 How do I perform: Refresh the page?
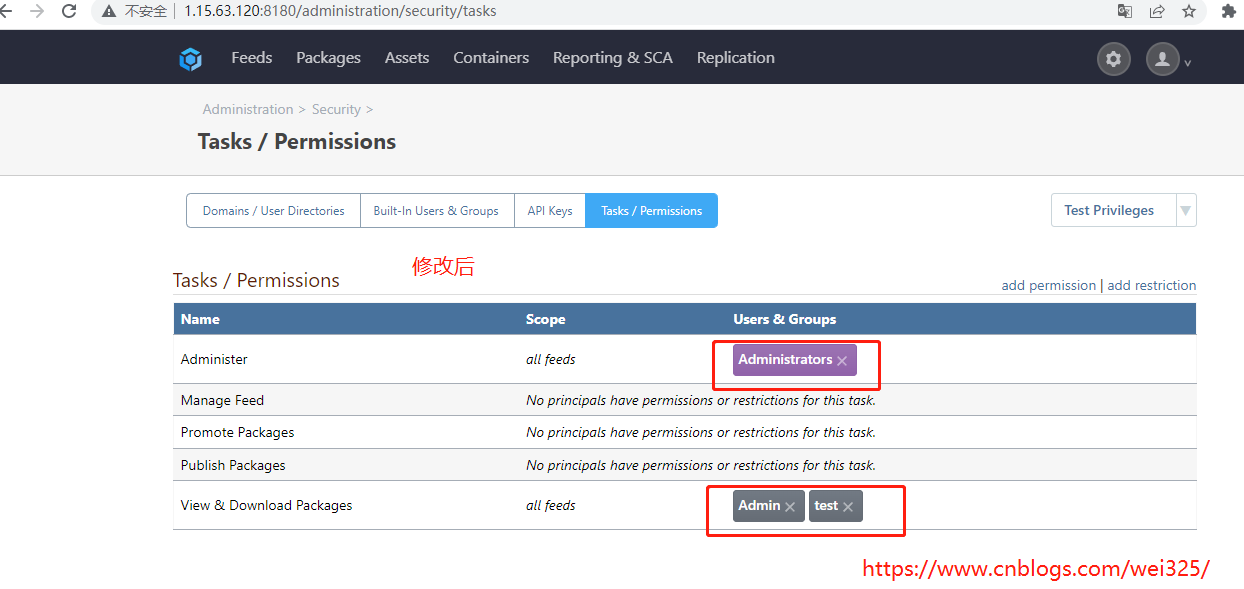(67, 11)
